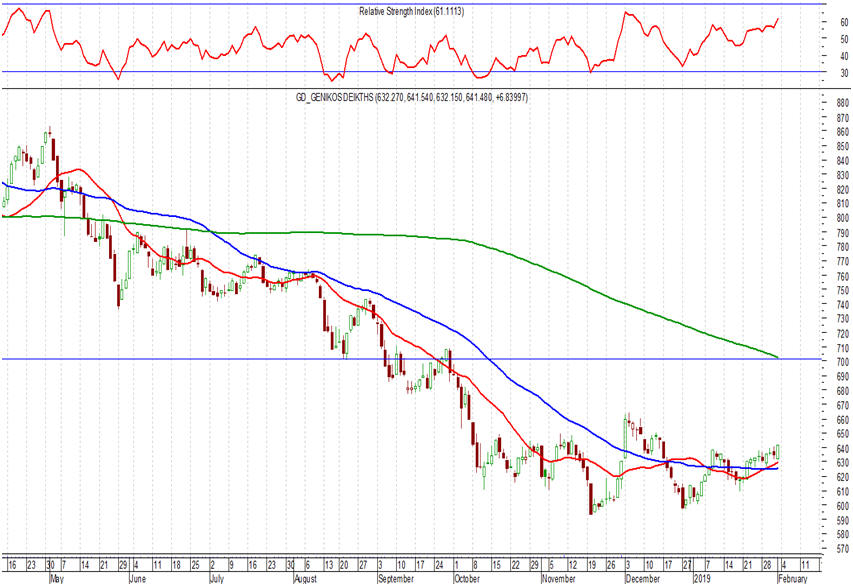Click the 620 price axis label
The image size is (853, 586).
843,477
